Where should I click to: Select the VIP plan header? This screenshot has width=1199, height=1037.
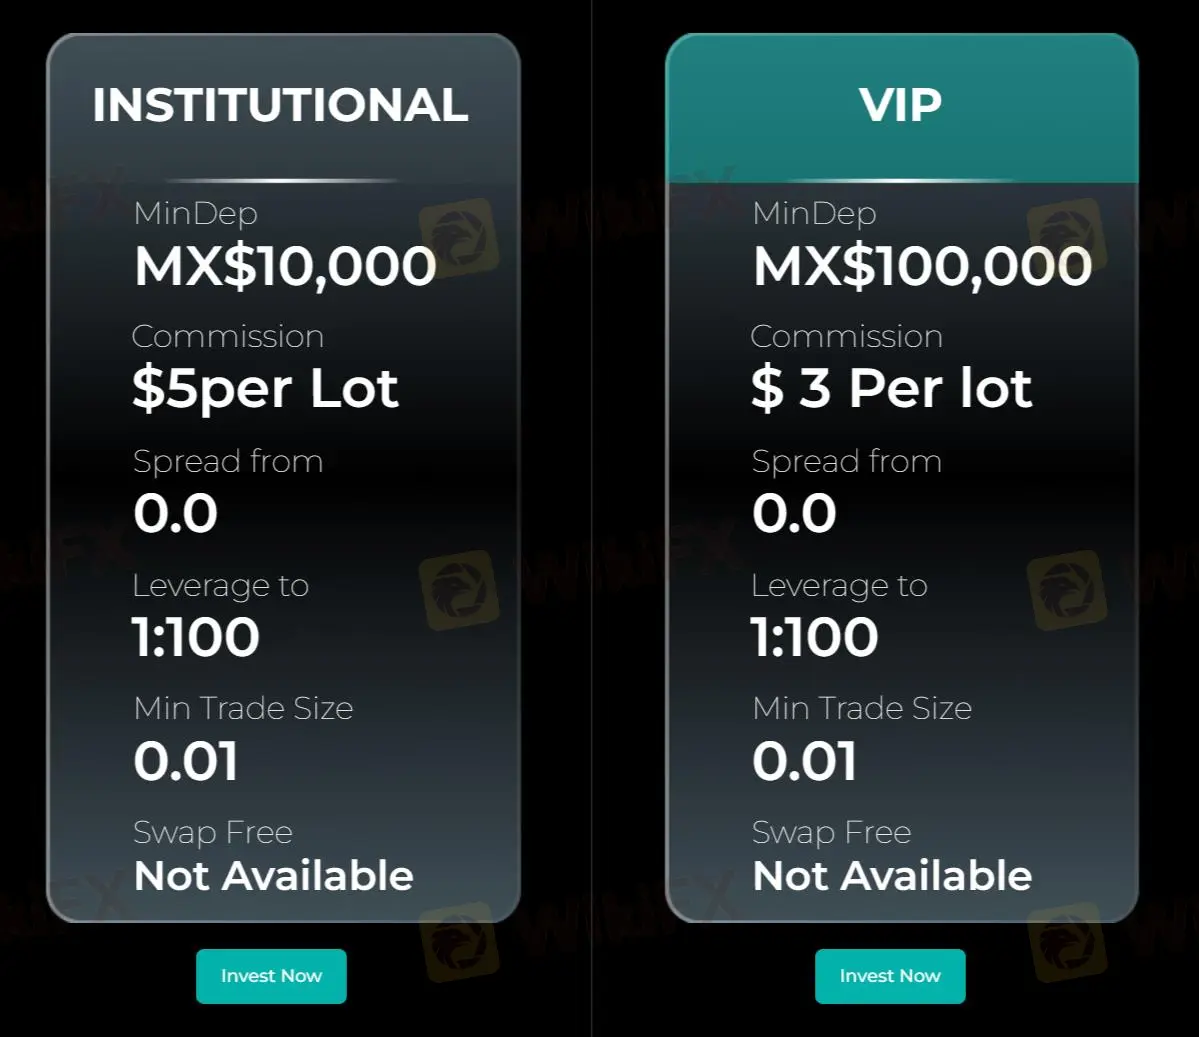coord(900,105)
